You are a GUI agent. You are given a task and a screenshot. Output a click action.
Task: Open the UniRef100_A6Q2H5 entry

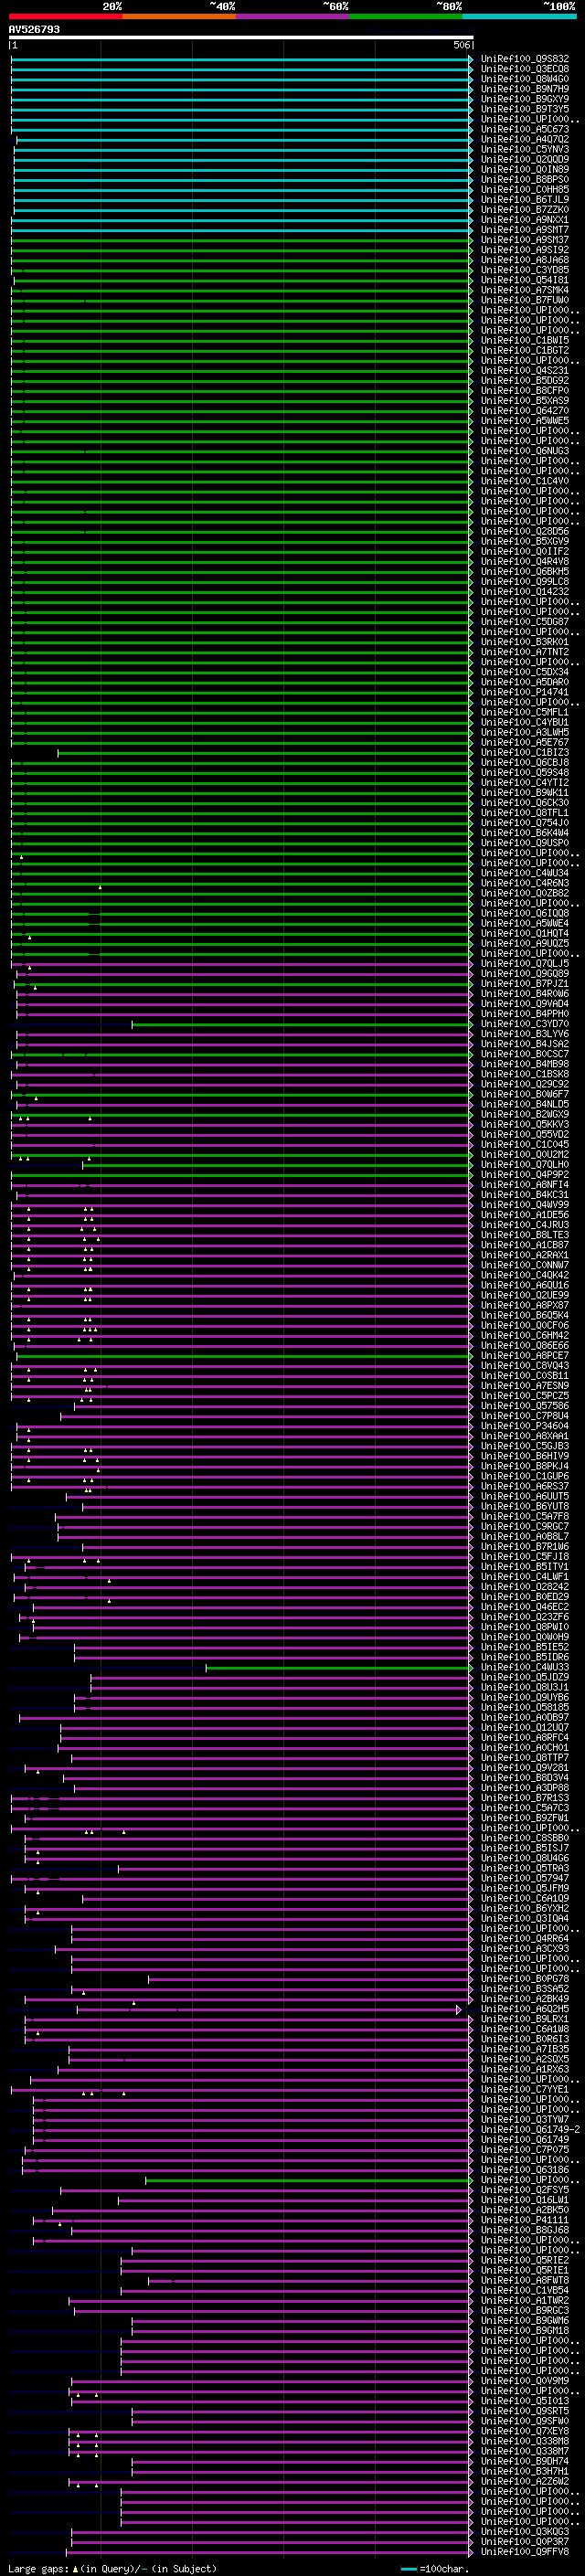pyautogui.click(x=525, y=2009)
